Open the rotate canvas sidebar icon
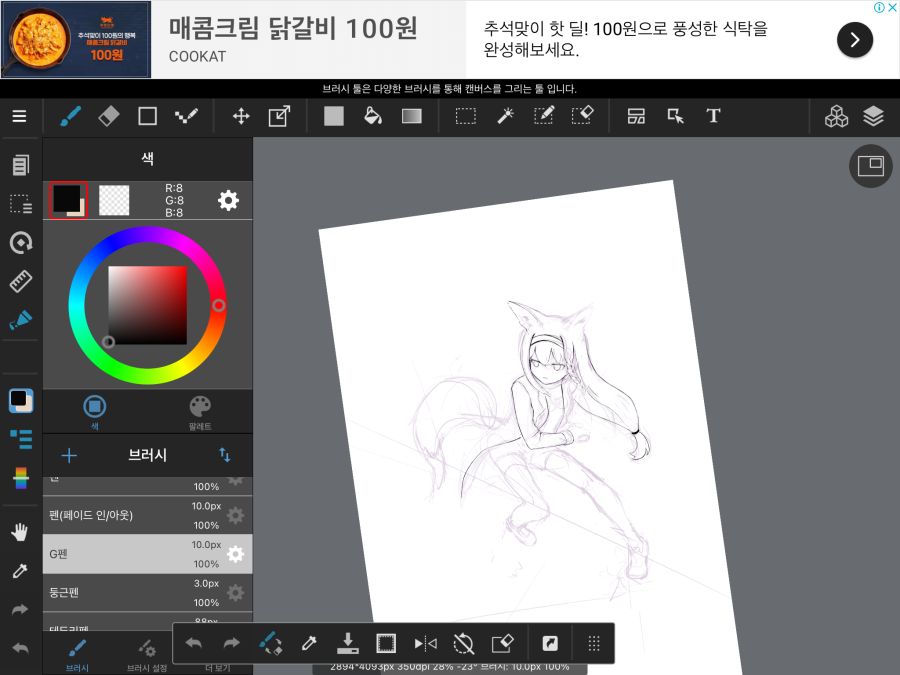This screenshot has width=900, height=675. (x=21, y=243)
